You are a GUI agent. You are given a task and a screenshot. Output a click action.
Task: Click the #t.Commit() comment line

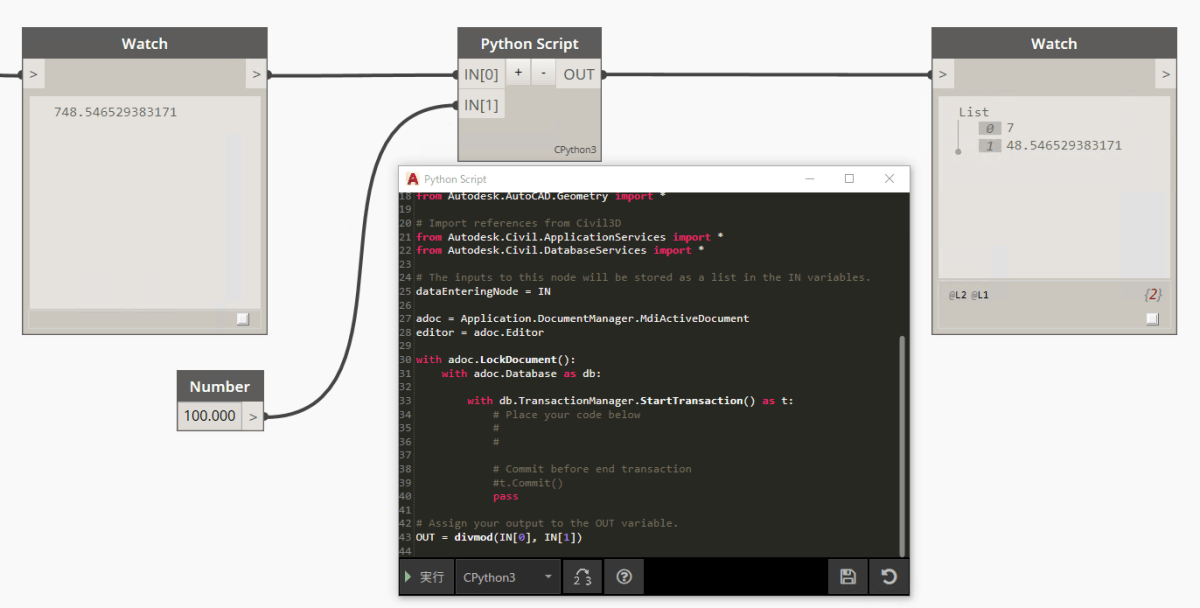coord(528,482)
